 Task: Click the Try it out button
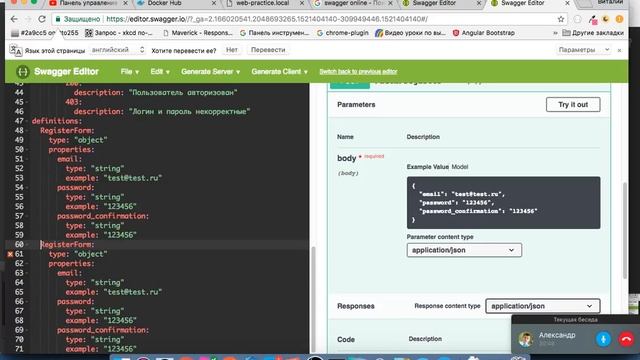pos(573,104)
